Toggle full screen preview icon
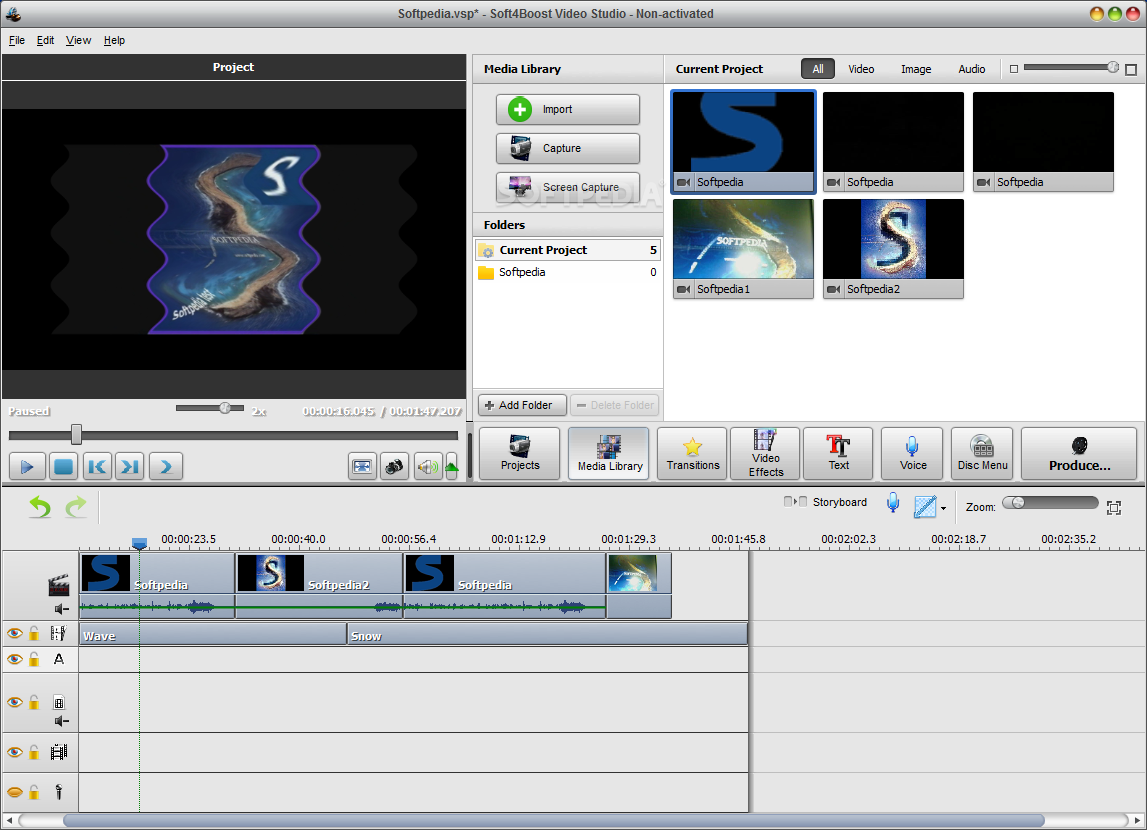Screen dimensions: 1147x830 coord(362,467)
